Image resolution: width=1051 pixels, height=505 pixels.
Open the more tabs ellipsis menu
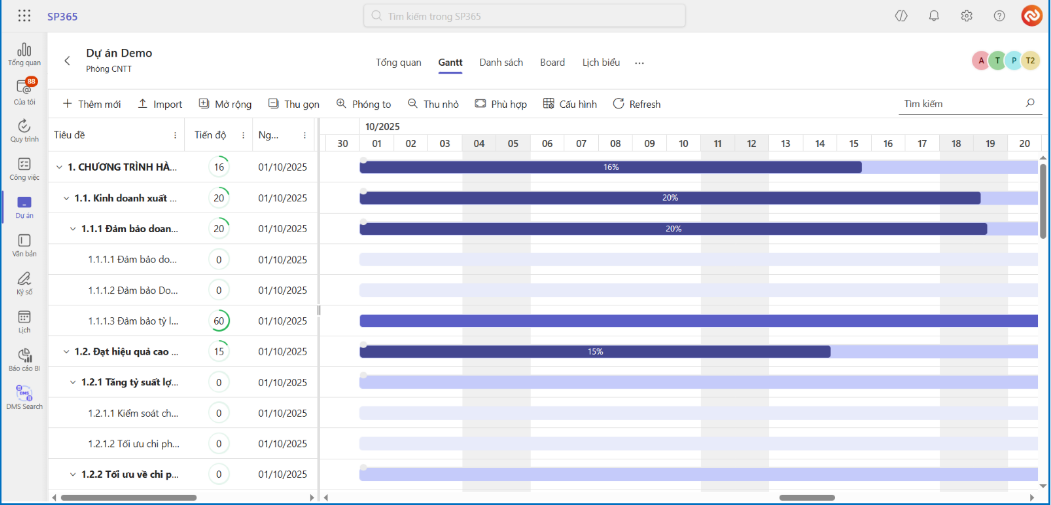pyautogui.click(x=640, y=63)
